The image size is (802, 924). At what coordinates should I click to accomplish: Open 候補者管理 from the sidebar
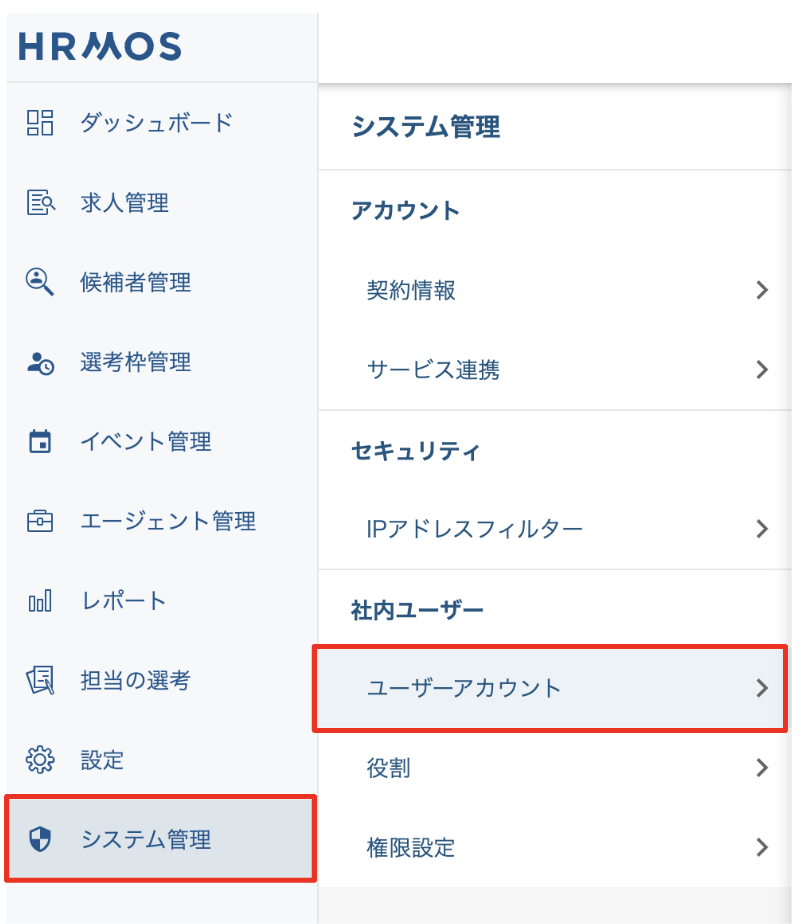pyautogui.click(x=135, y=282)
